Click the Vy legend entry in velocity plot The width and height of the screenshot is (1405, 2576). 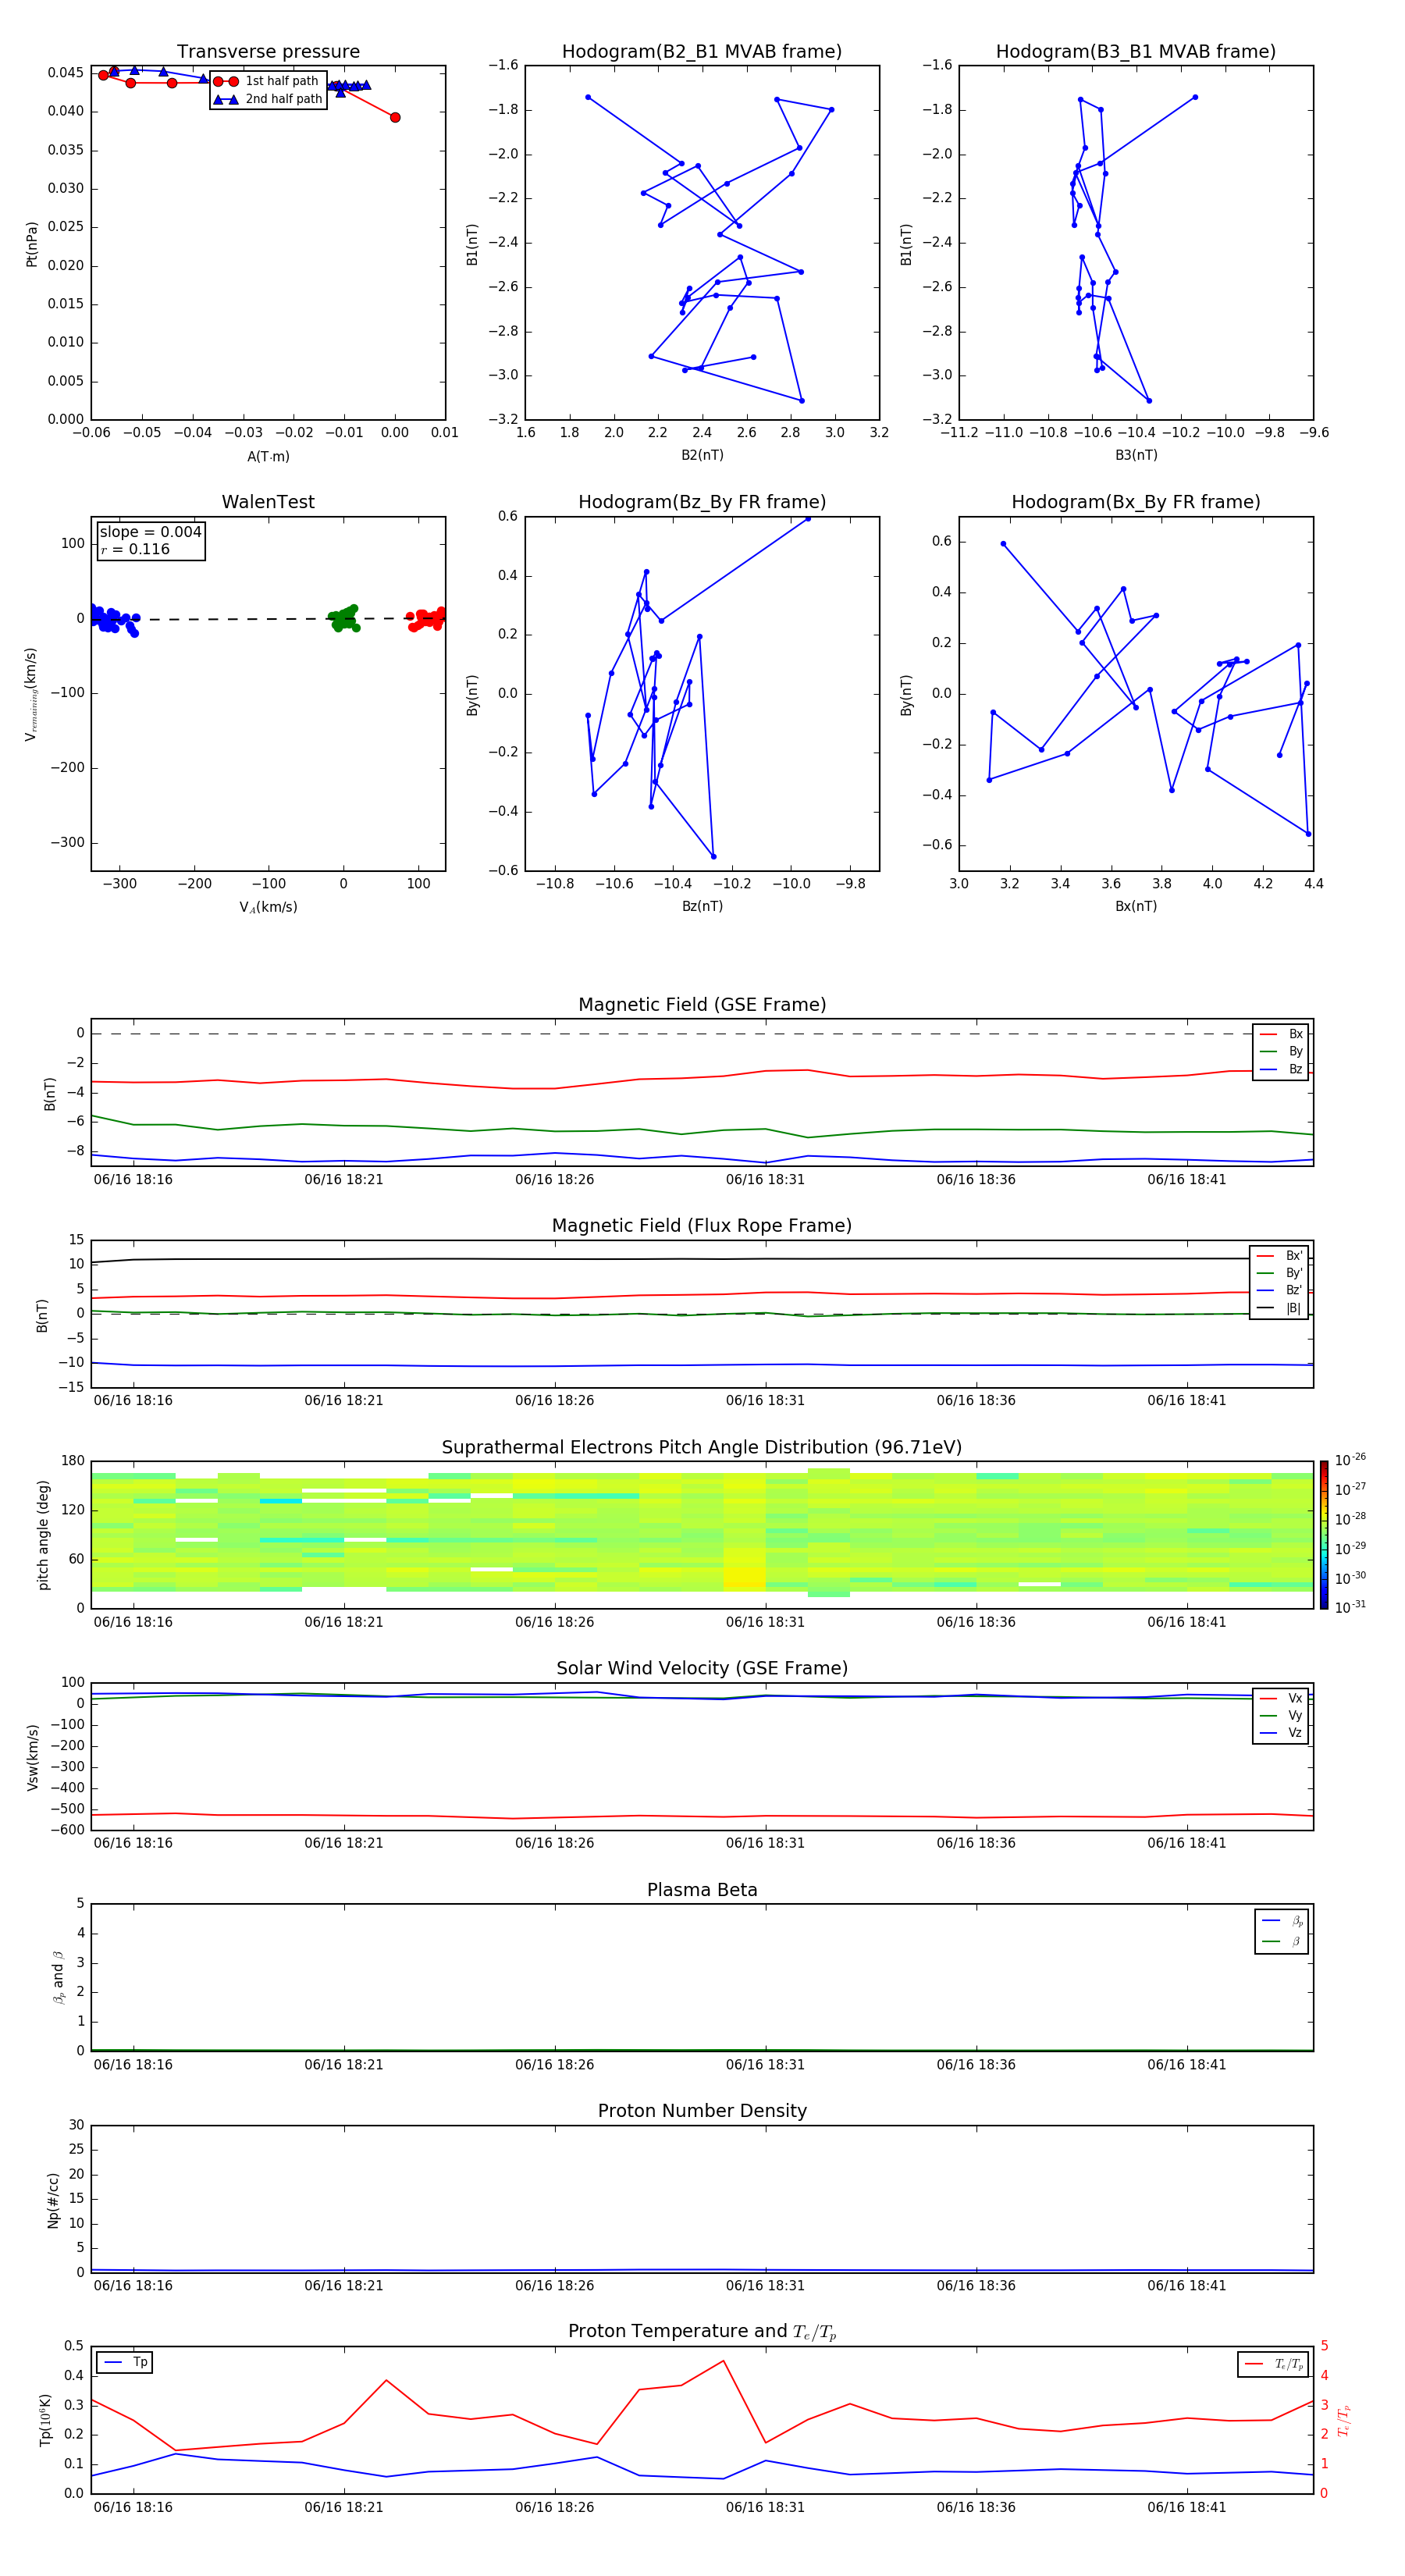tap(1281, 1716)
